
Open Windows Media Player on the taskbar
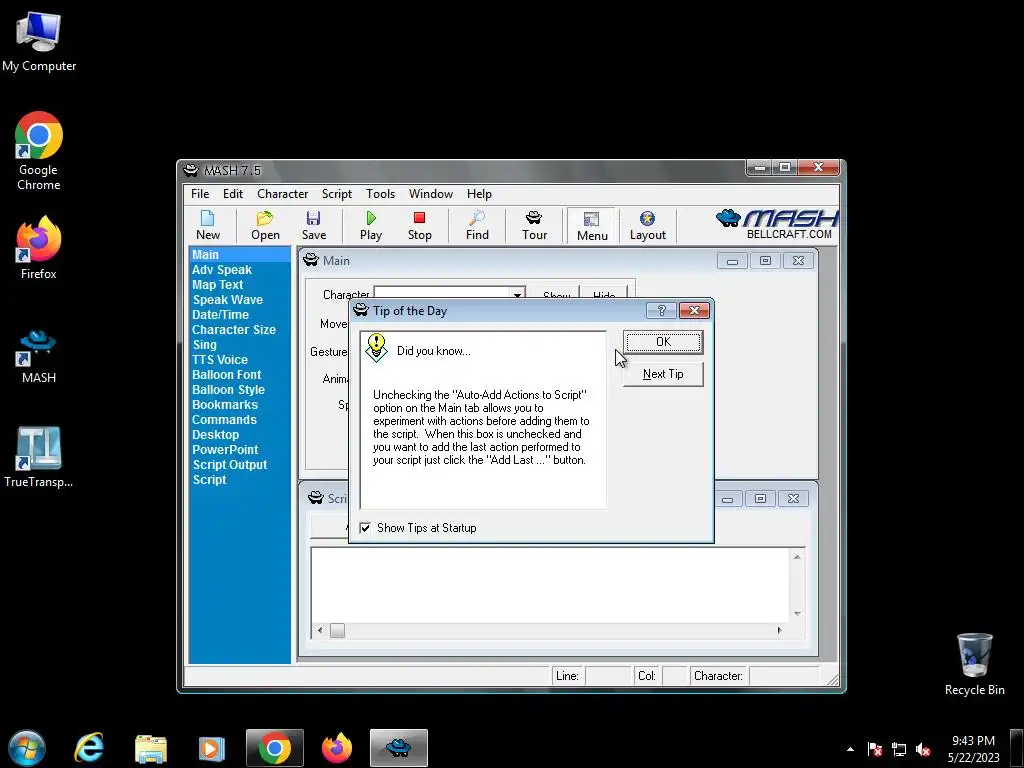(x=211, y=748)
